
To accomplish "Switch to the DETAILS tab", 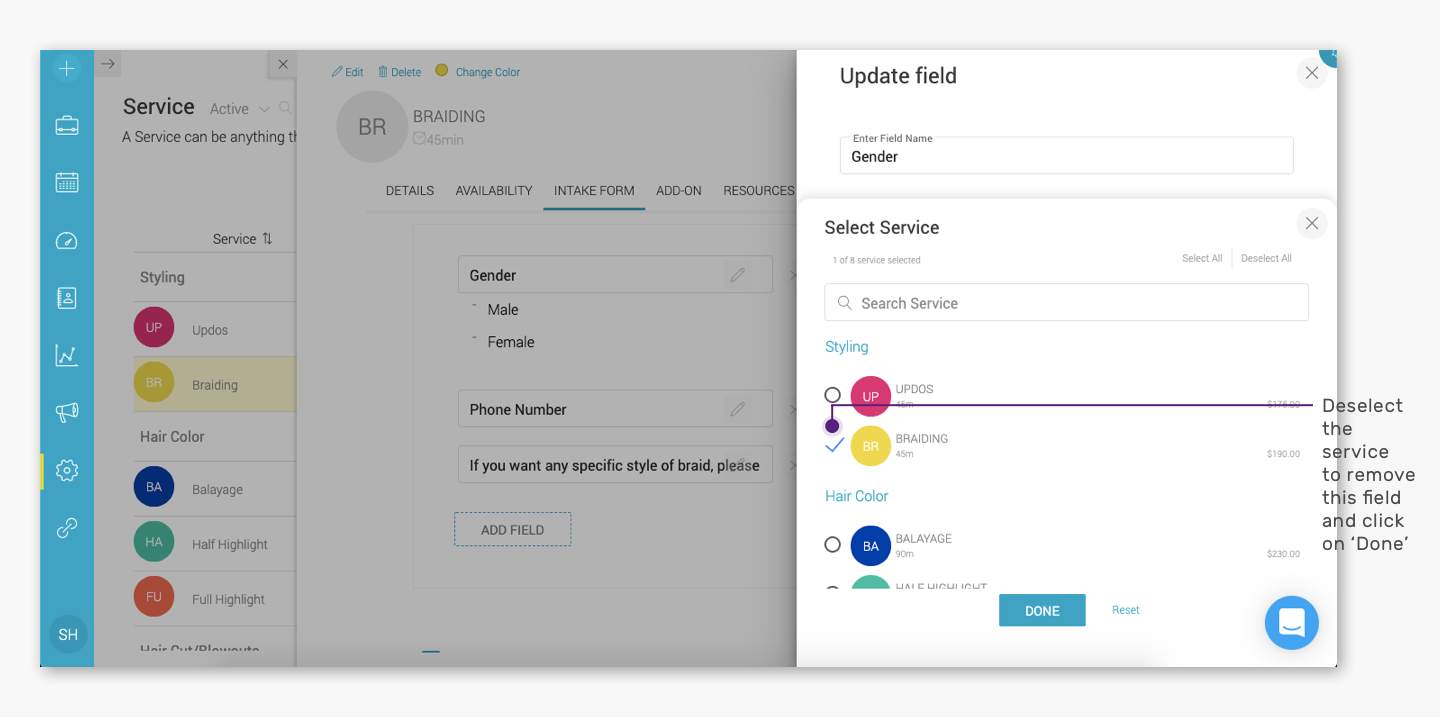I will (x=410, y=190).
